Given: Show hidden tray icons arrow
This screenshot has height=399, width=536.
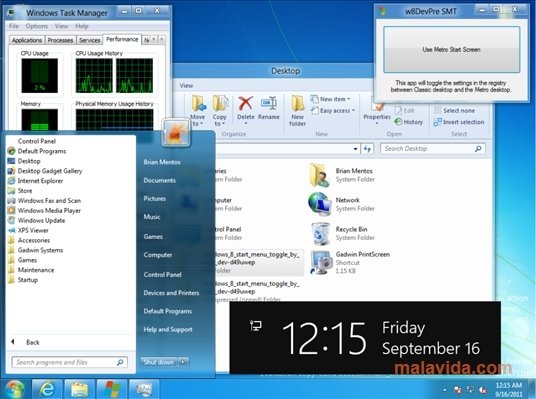Looking at the screenshot, I should coord(445,389).
